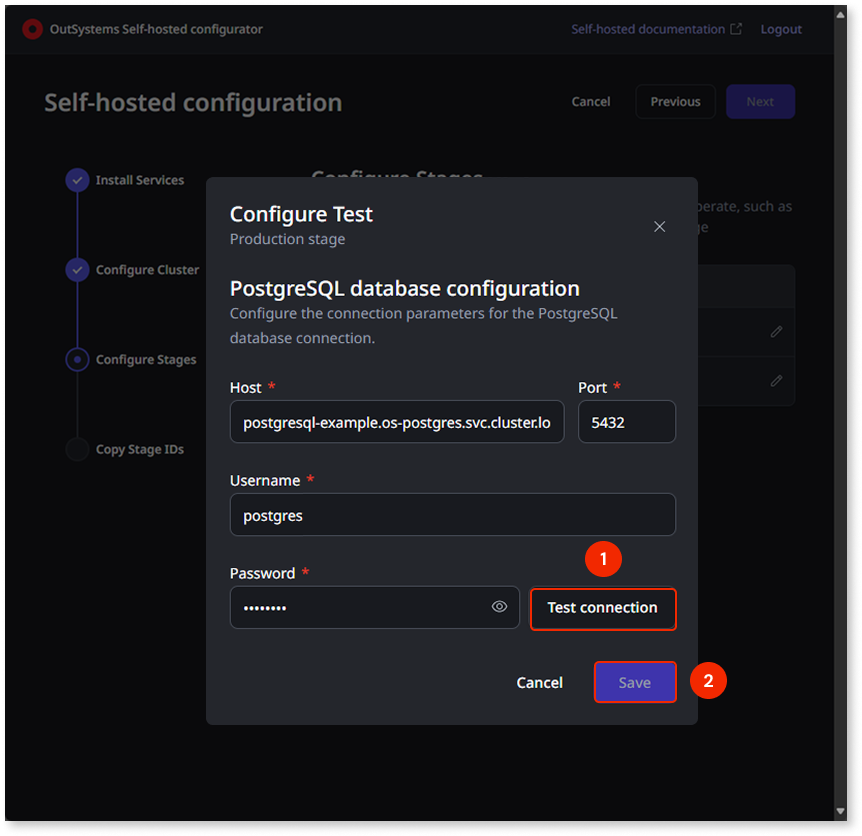Click the external link icon beside documentation

click(736, 29)
